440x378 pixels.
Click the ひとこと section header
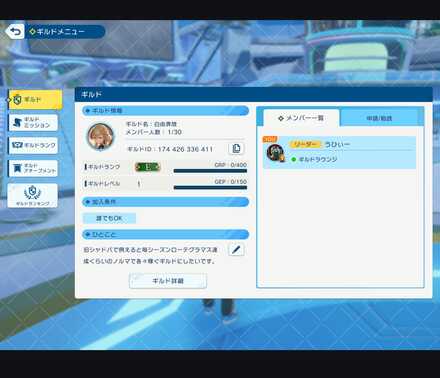pos(165,235)
